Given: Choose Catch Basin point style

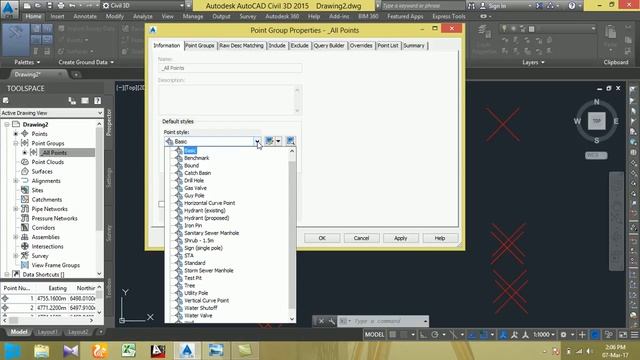Looking at the screenshot, I should tap(198, 173).
